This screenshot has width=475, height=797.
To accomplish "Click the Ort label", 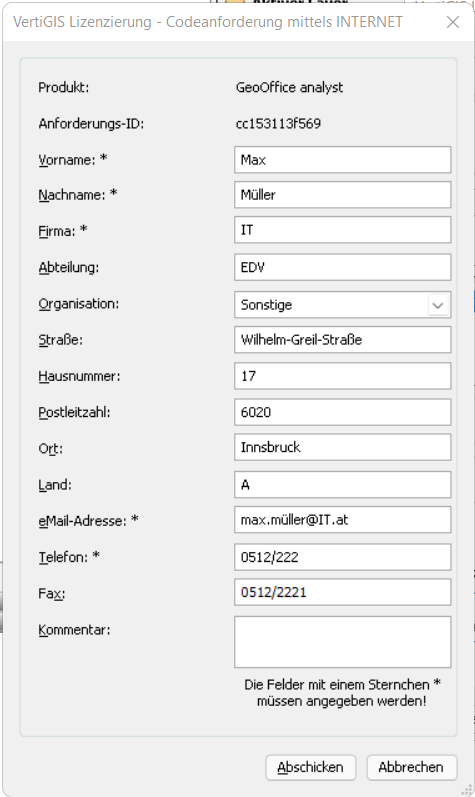I will [50, 449].
